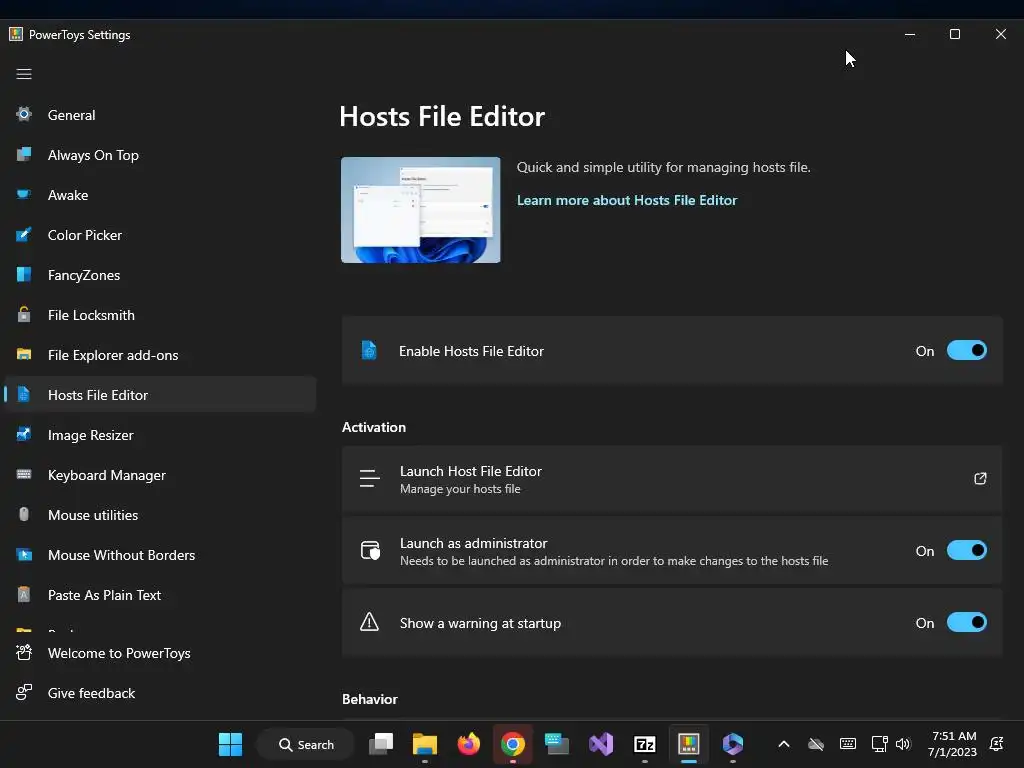Click the Keyboard Manager icon

(24, 474)
